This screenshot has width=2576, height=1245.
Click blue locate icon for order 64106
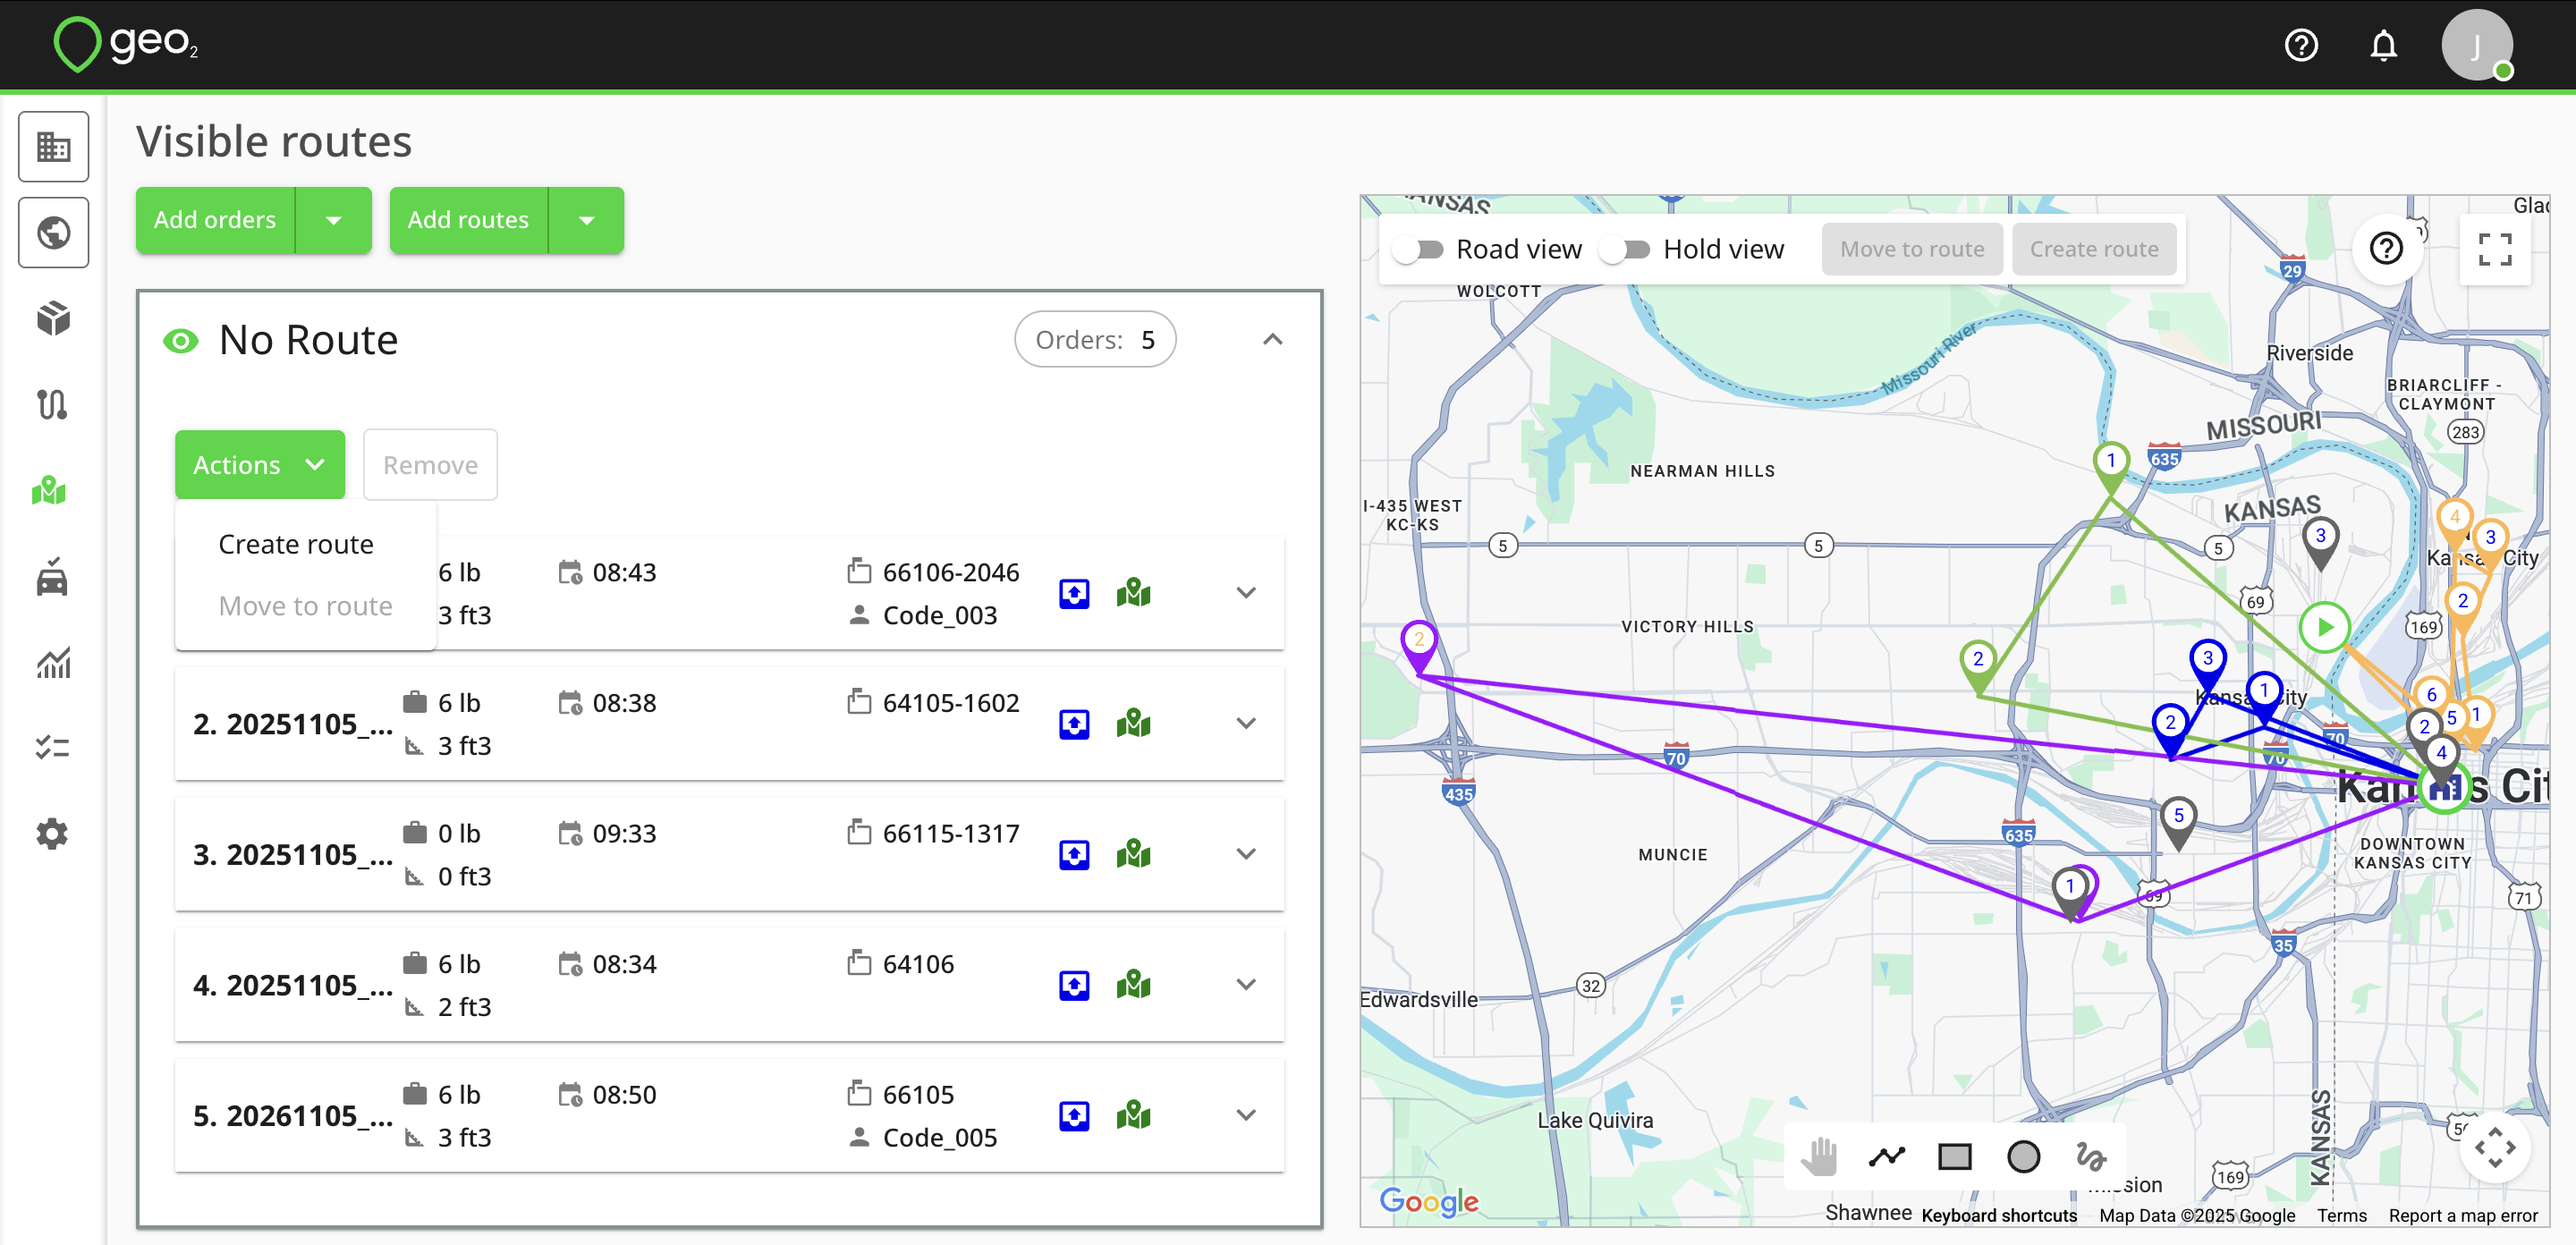tap(1074, 985)
